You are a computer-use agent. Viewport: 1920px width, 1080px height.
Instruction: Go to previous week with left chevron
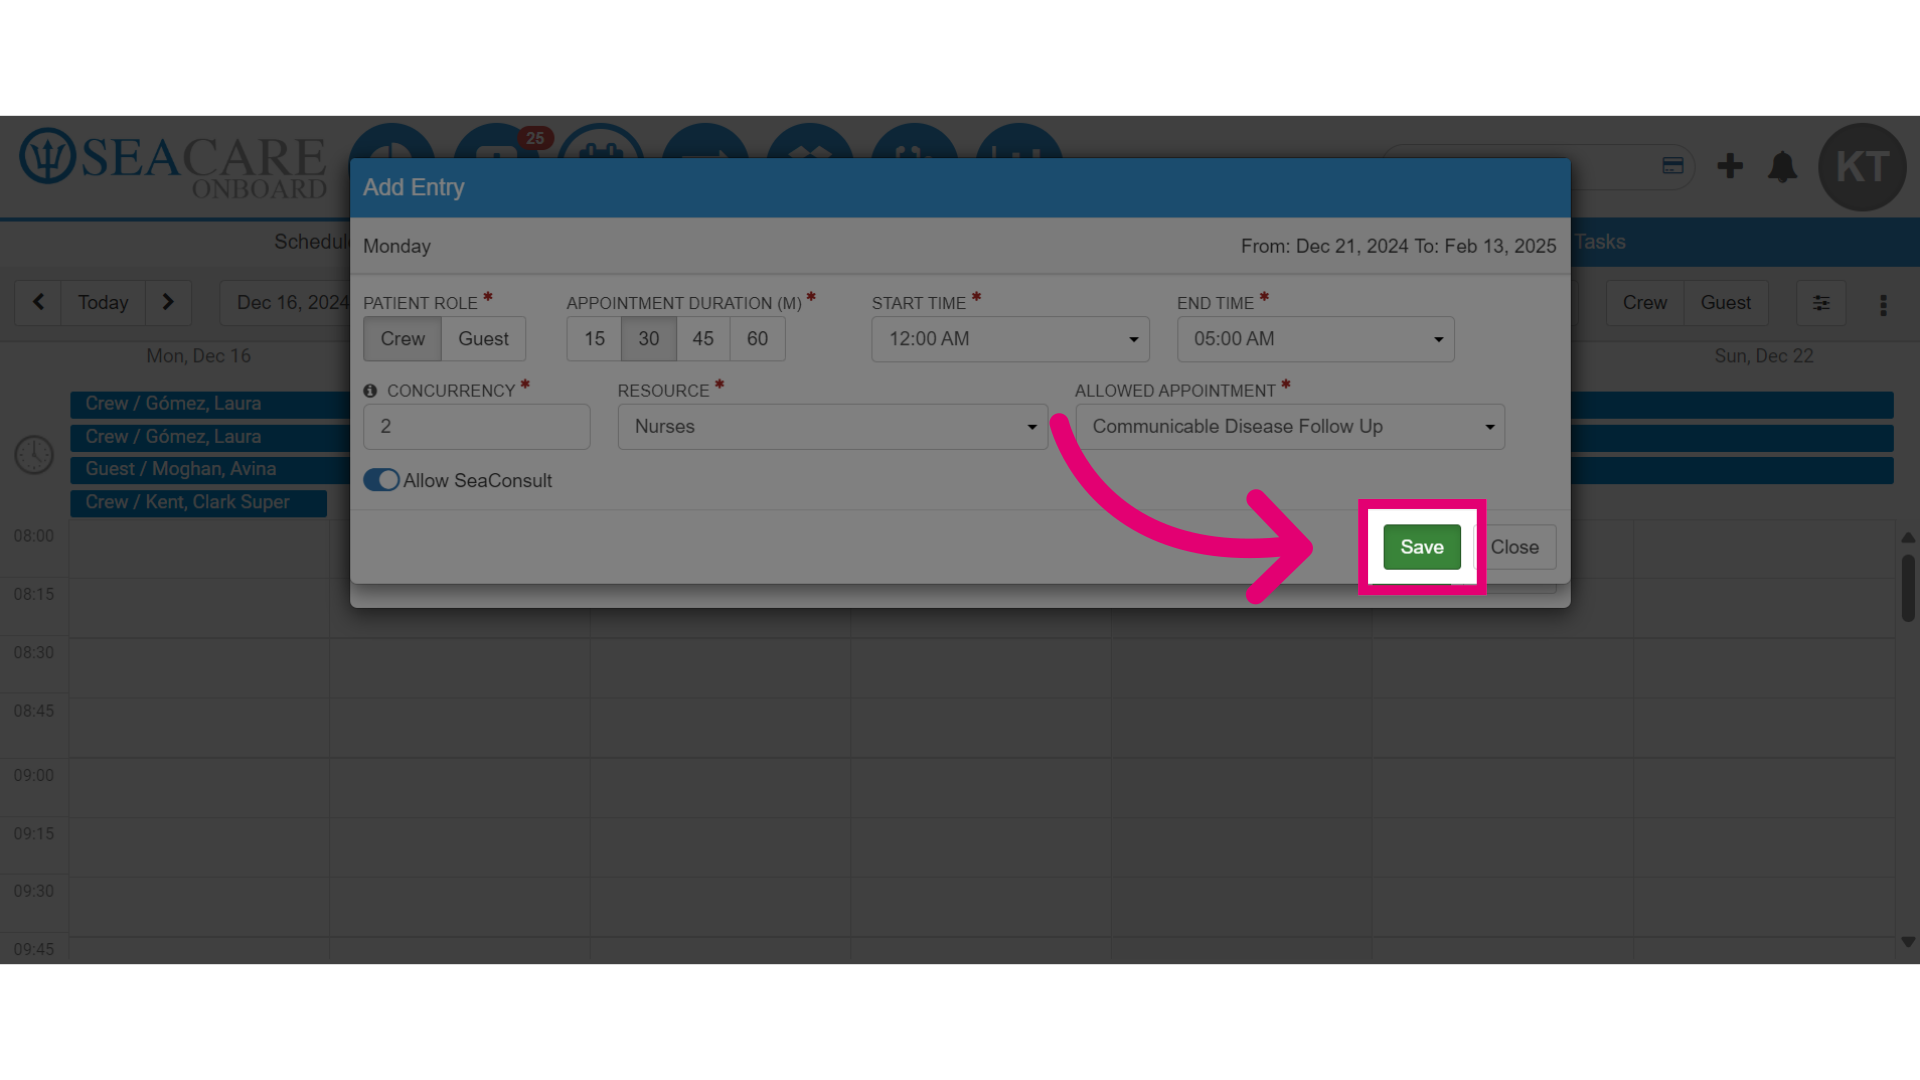coord(38,302)
